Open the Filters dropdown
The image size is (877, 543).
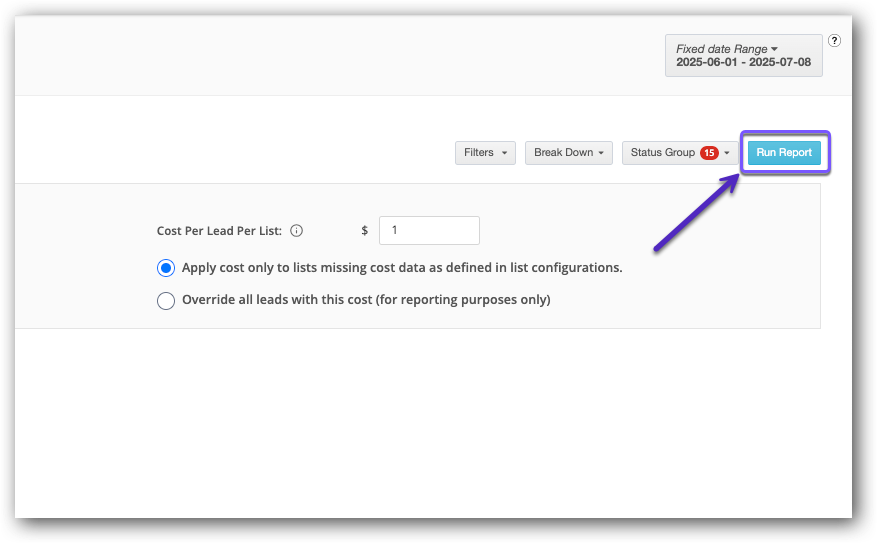tap(485, 153)
